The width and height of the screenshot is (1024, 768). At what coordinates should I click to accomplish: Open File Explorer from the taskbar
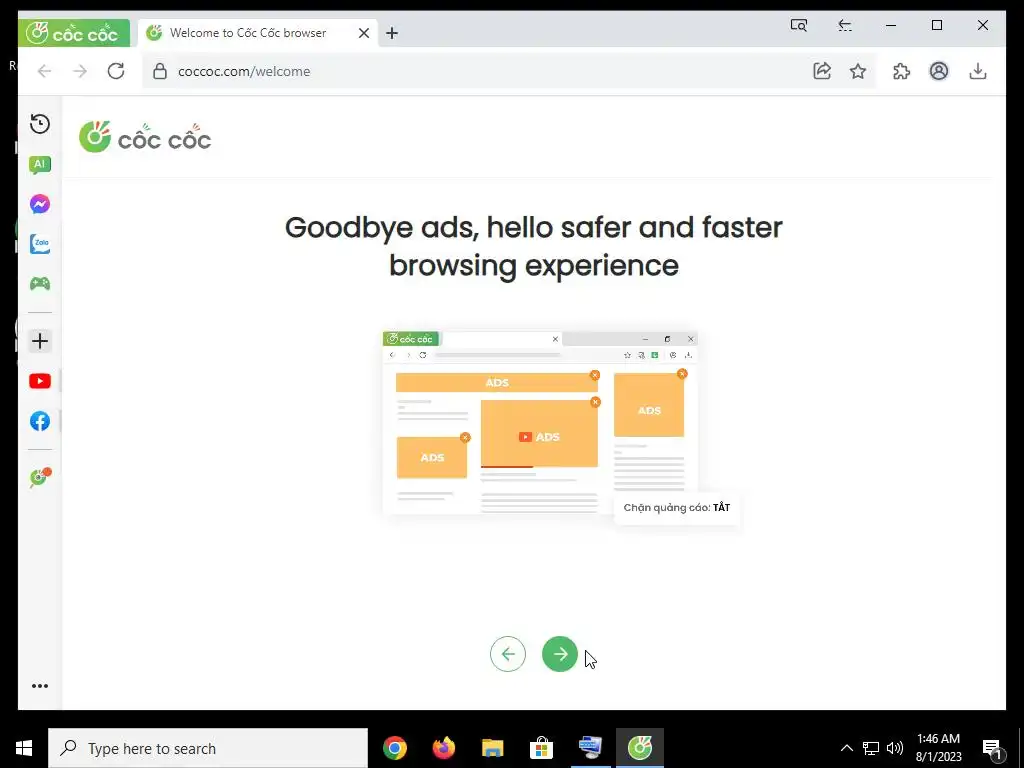493,748
